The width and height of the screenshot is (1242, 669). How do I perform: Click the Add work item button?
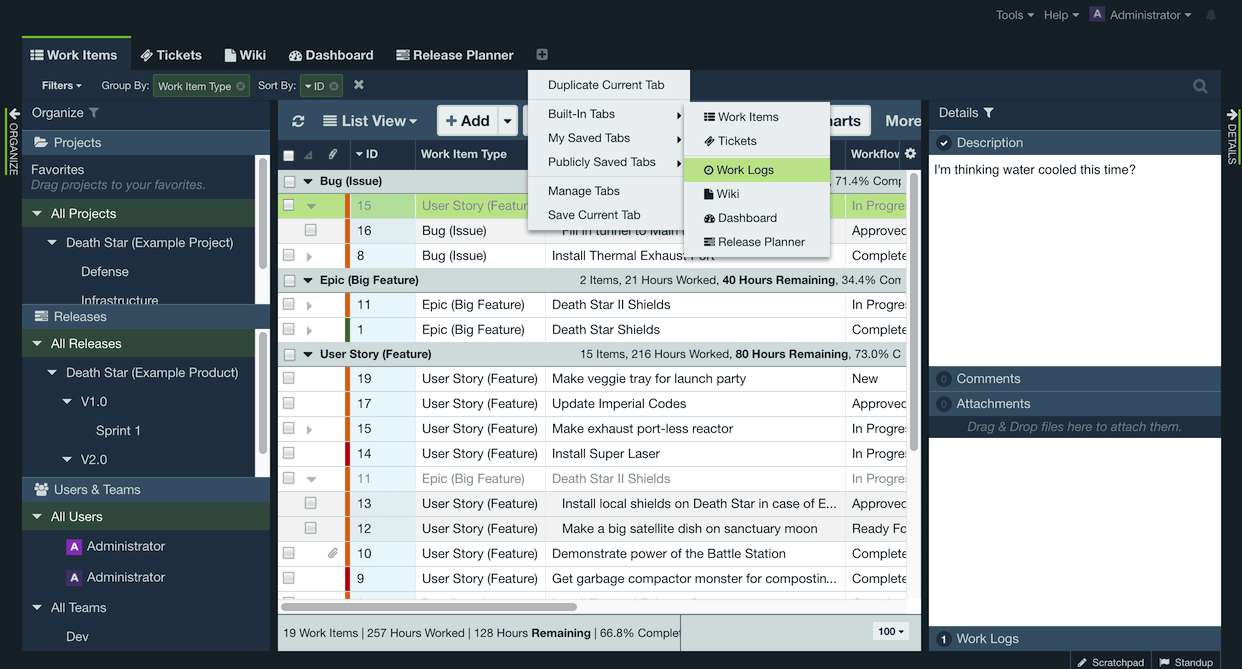[x=467, y=121]
